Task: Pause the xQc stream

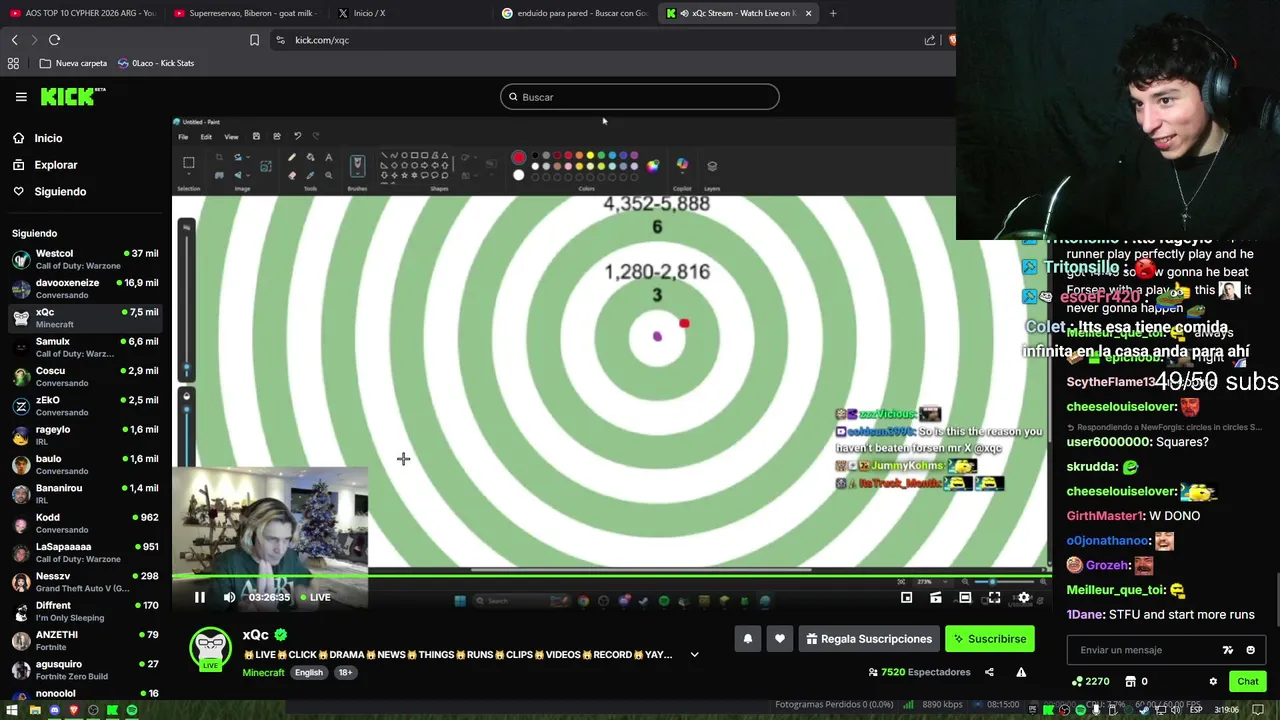Action: click(x=199, y=597)
